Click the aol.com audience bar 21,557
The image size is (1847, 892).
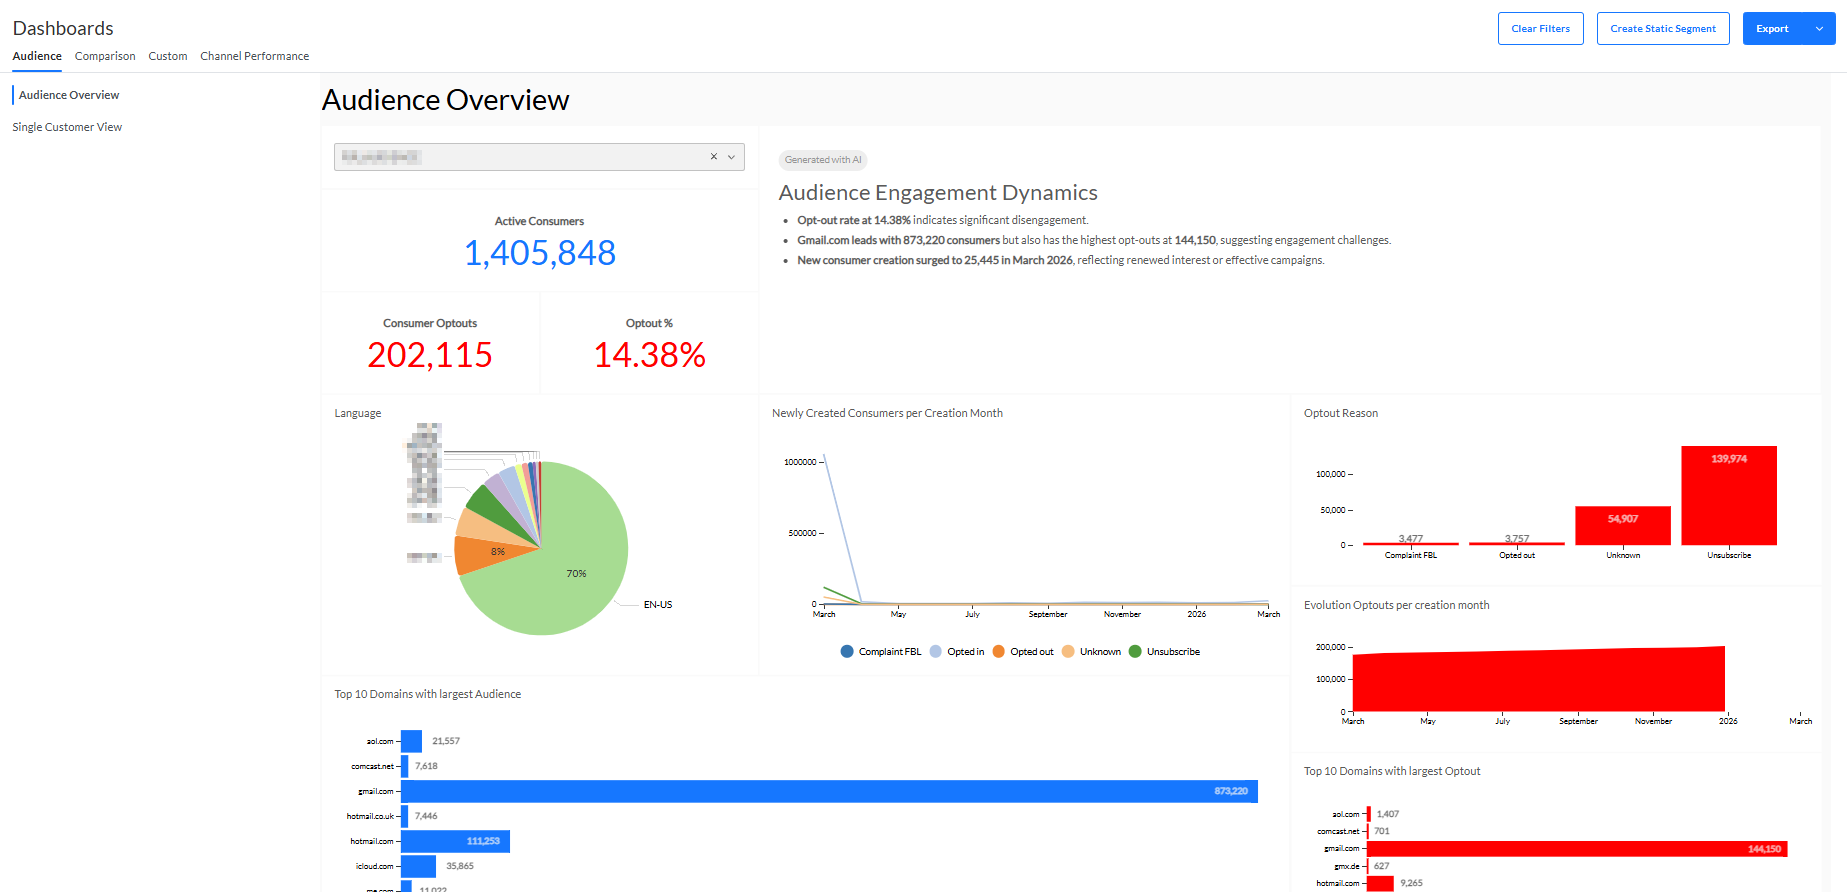[411, 741]
